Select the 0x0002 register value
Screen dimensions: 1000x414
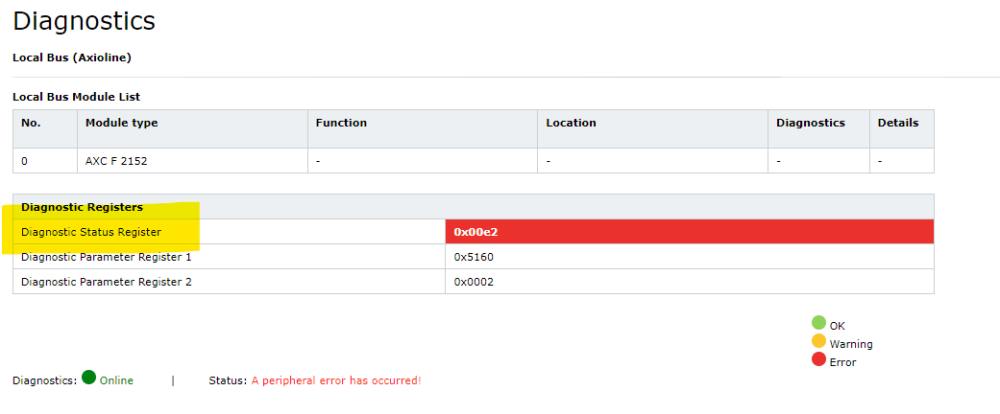click(x=474, y=282)
